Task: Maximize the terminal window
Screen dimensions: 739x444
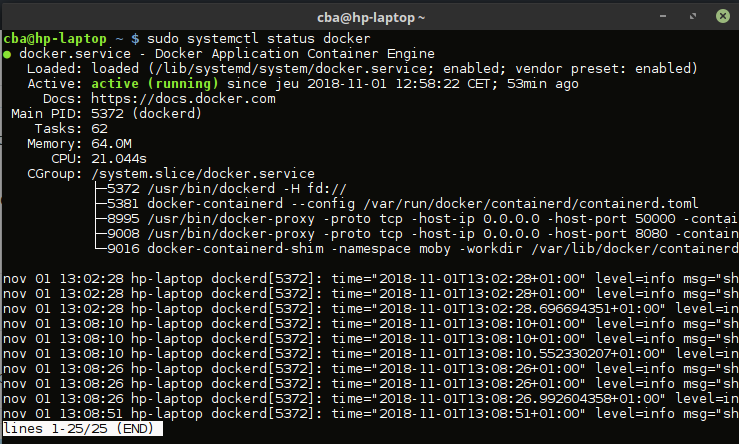Action: coord(692,16)
